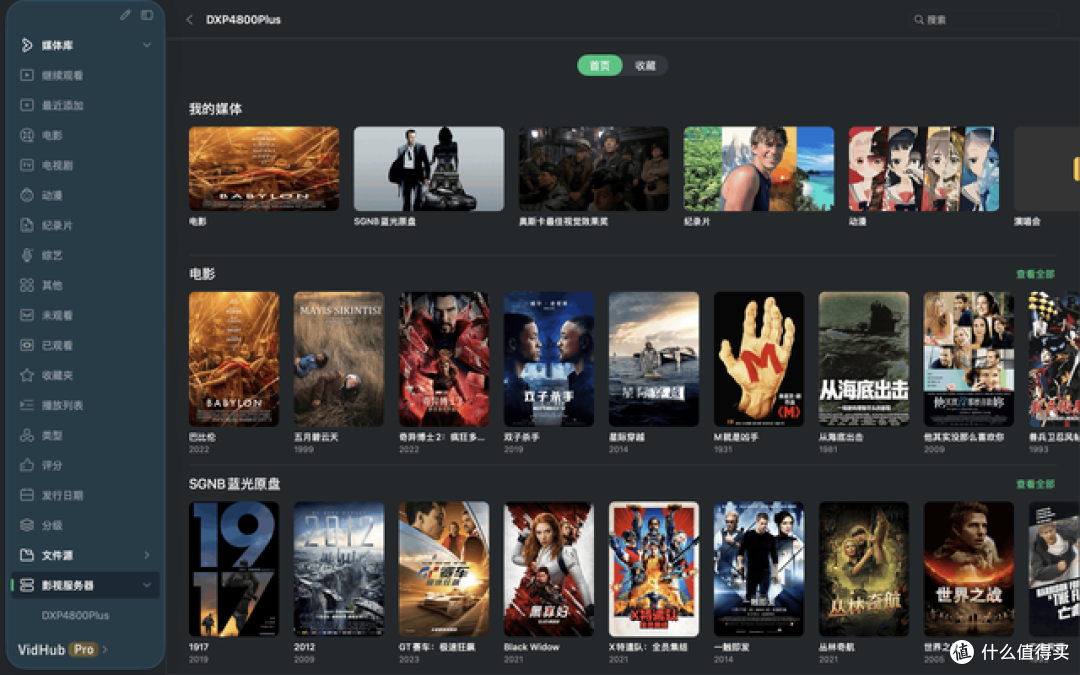Click the 文件源 file source folder icon
Image resolution: width=1080 pixels, height=675 pixels.
coord(27,554)
